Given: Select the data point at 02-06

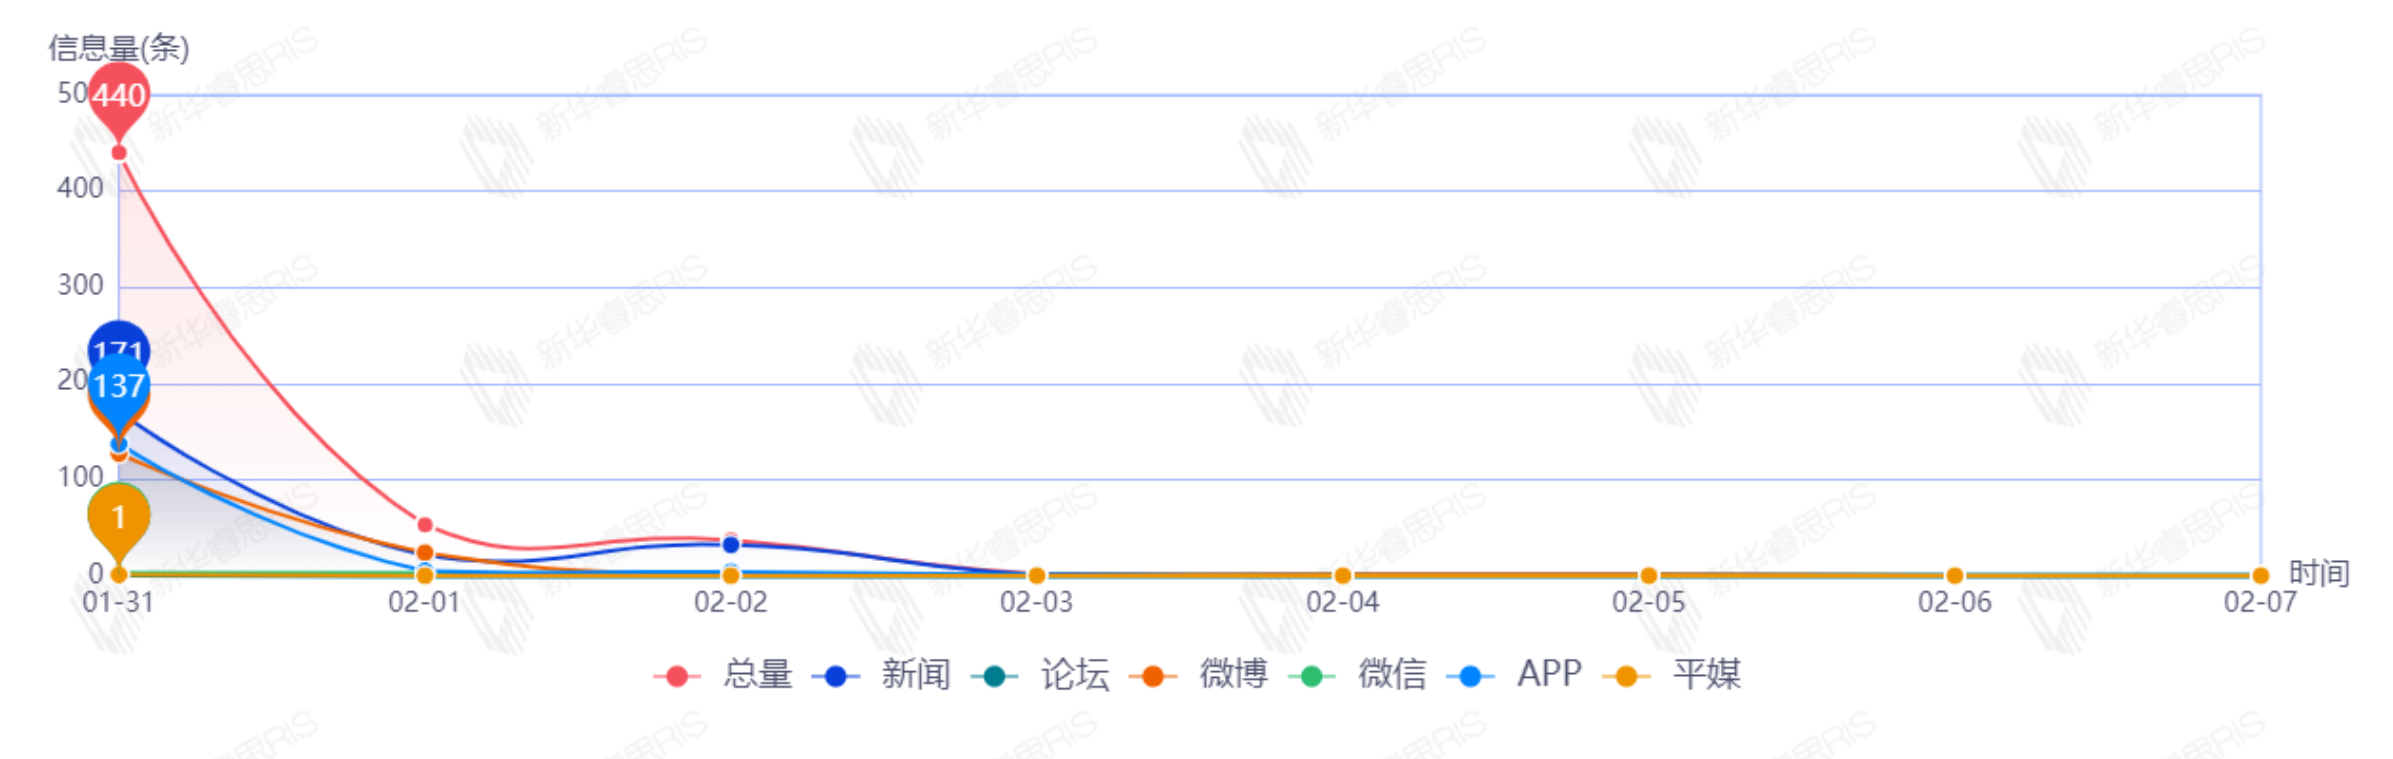Looking at the screenshot, I should (x=1955, y=576).
